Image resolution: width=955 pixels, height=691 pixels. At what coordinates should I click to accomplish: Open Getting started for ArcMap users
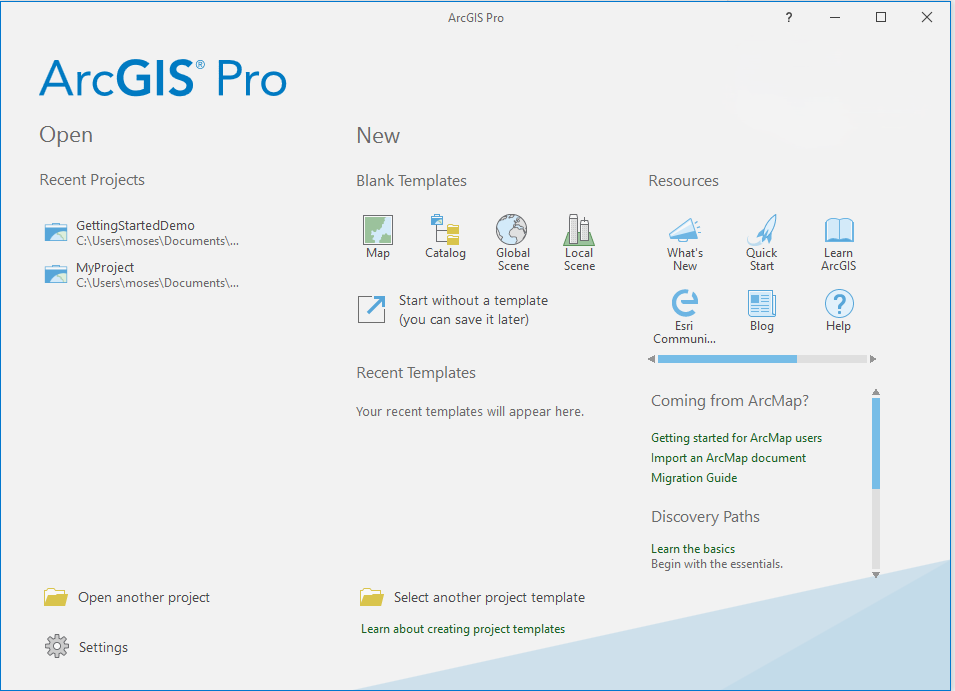tap(736, 437)
